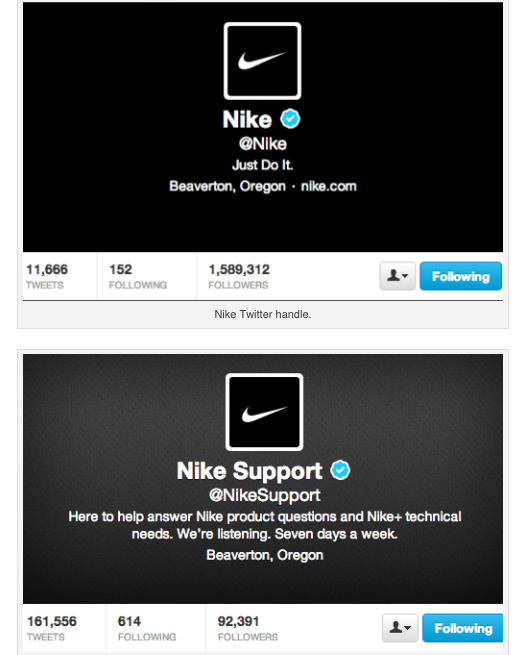Open the nike.com website link
Image resolution: width=525 pixels, height=655 pixels.
click(329, 186)
